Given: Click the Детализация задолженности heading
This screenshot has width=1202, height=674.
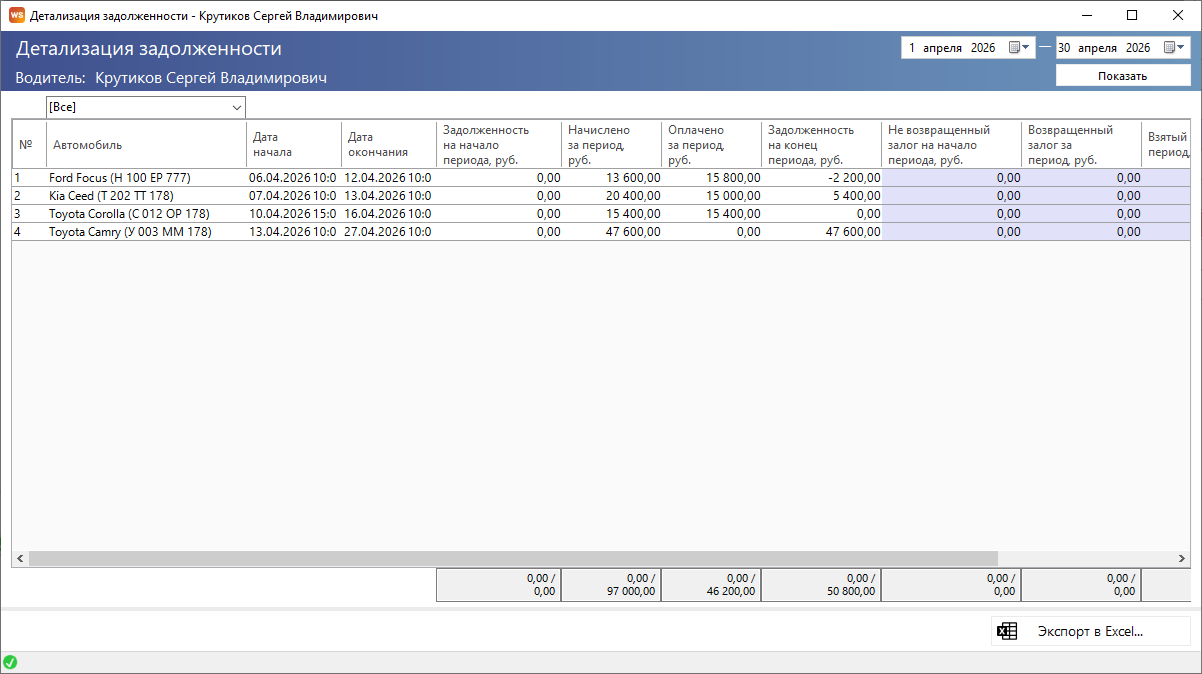Looking at the screenshot, I should click(149, 48).
